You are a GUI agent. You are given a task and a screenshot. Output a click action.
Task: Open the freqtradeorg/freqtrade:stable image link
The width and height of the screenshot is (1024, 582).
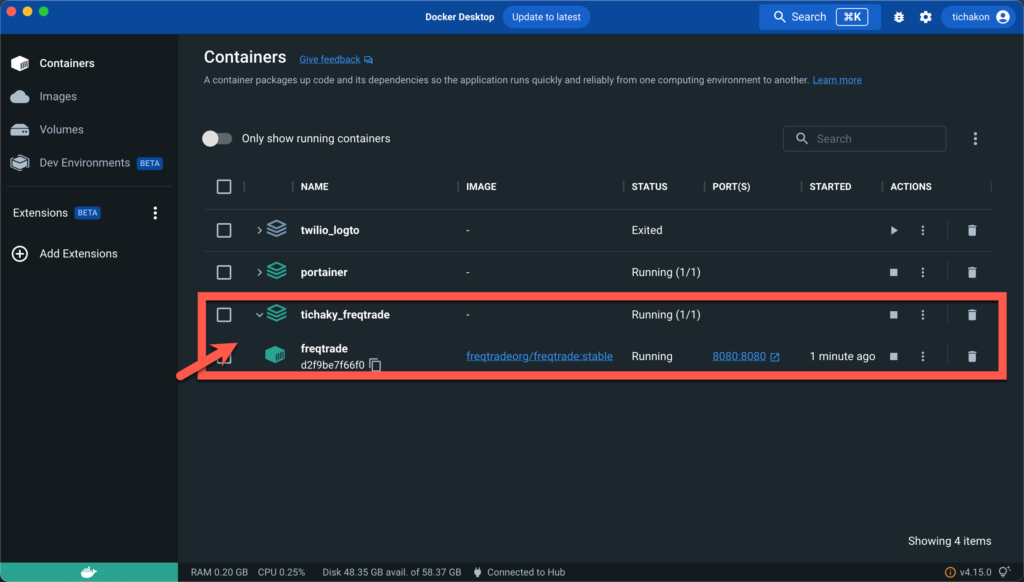(x=539, y=357)
